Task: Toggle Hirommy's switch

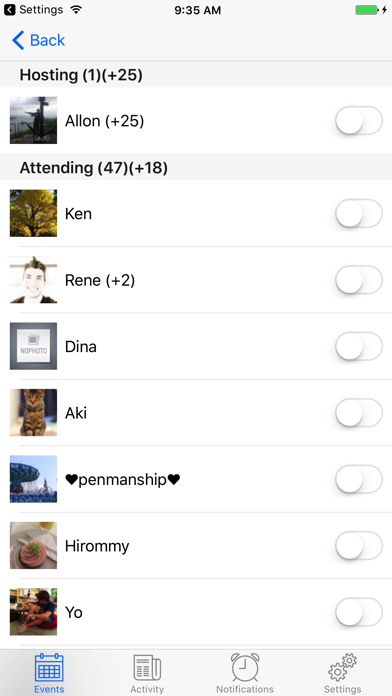Action: 359,546
